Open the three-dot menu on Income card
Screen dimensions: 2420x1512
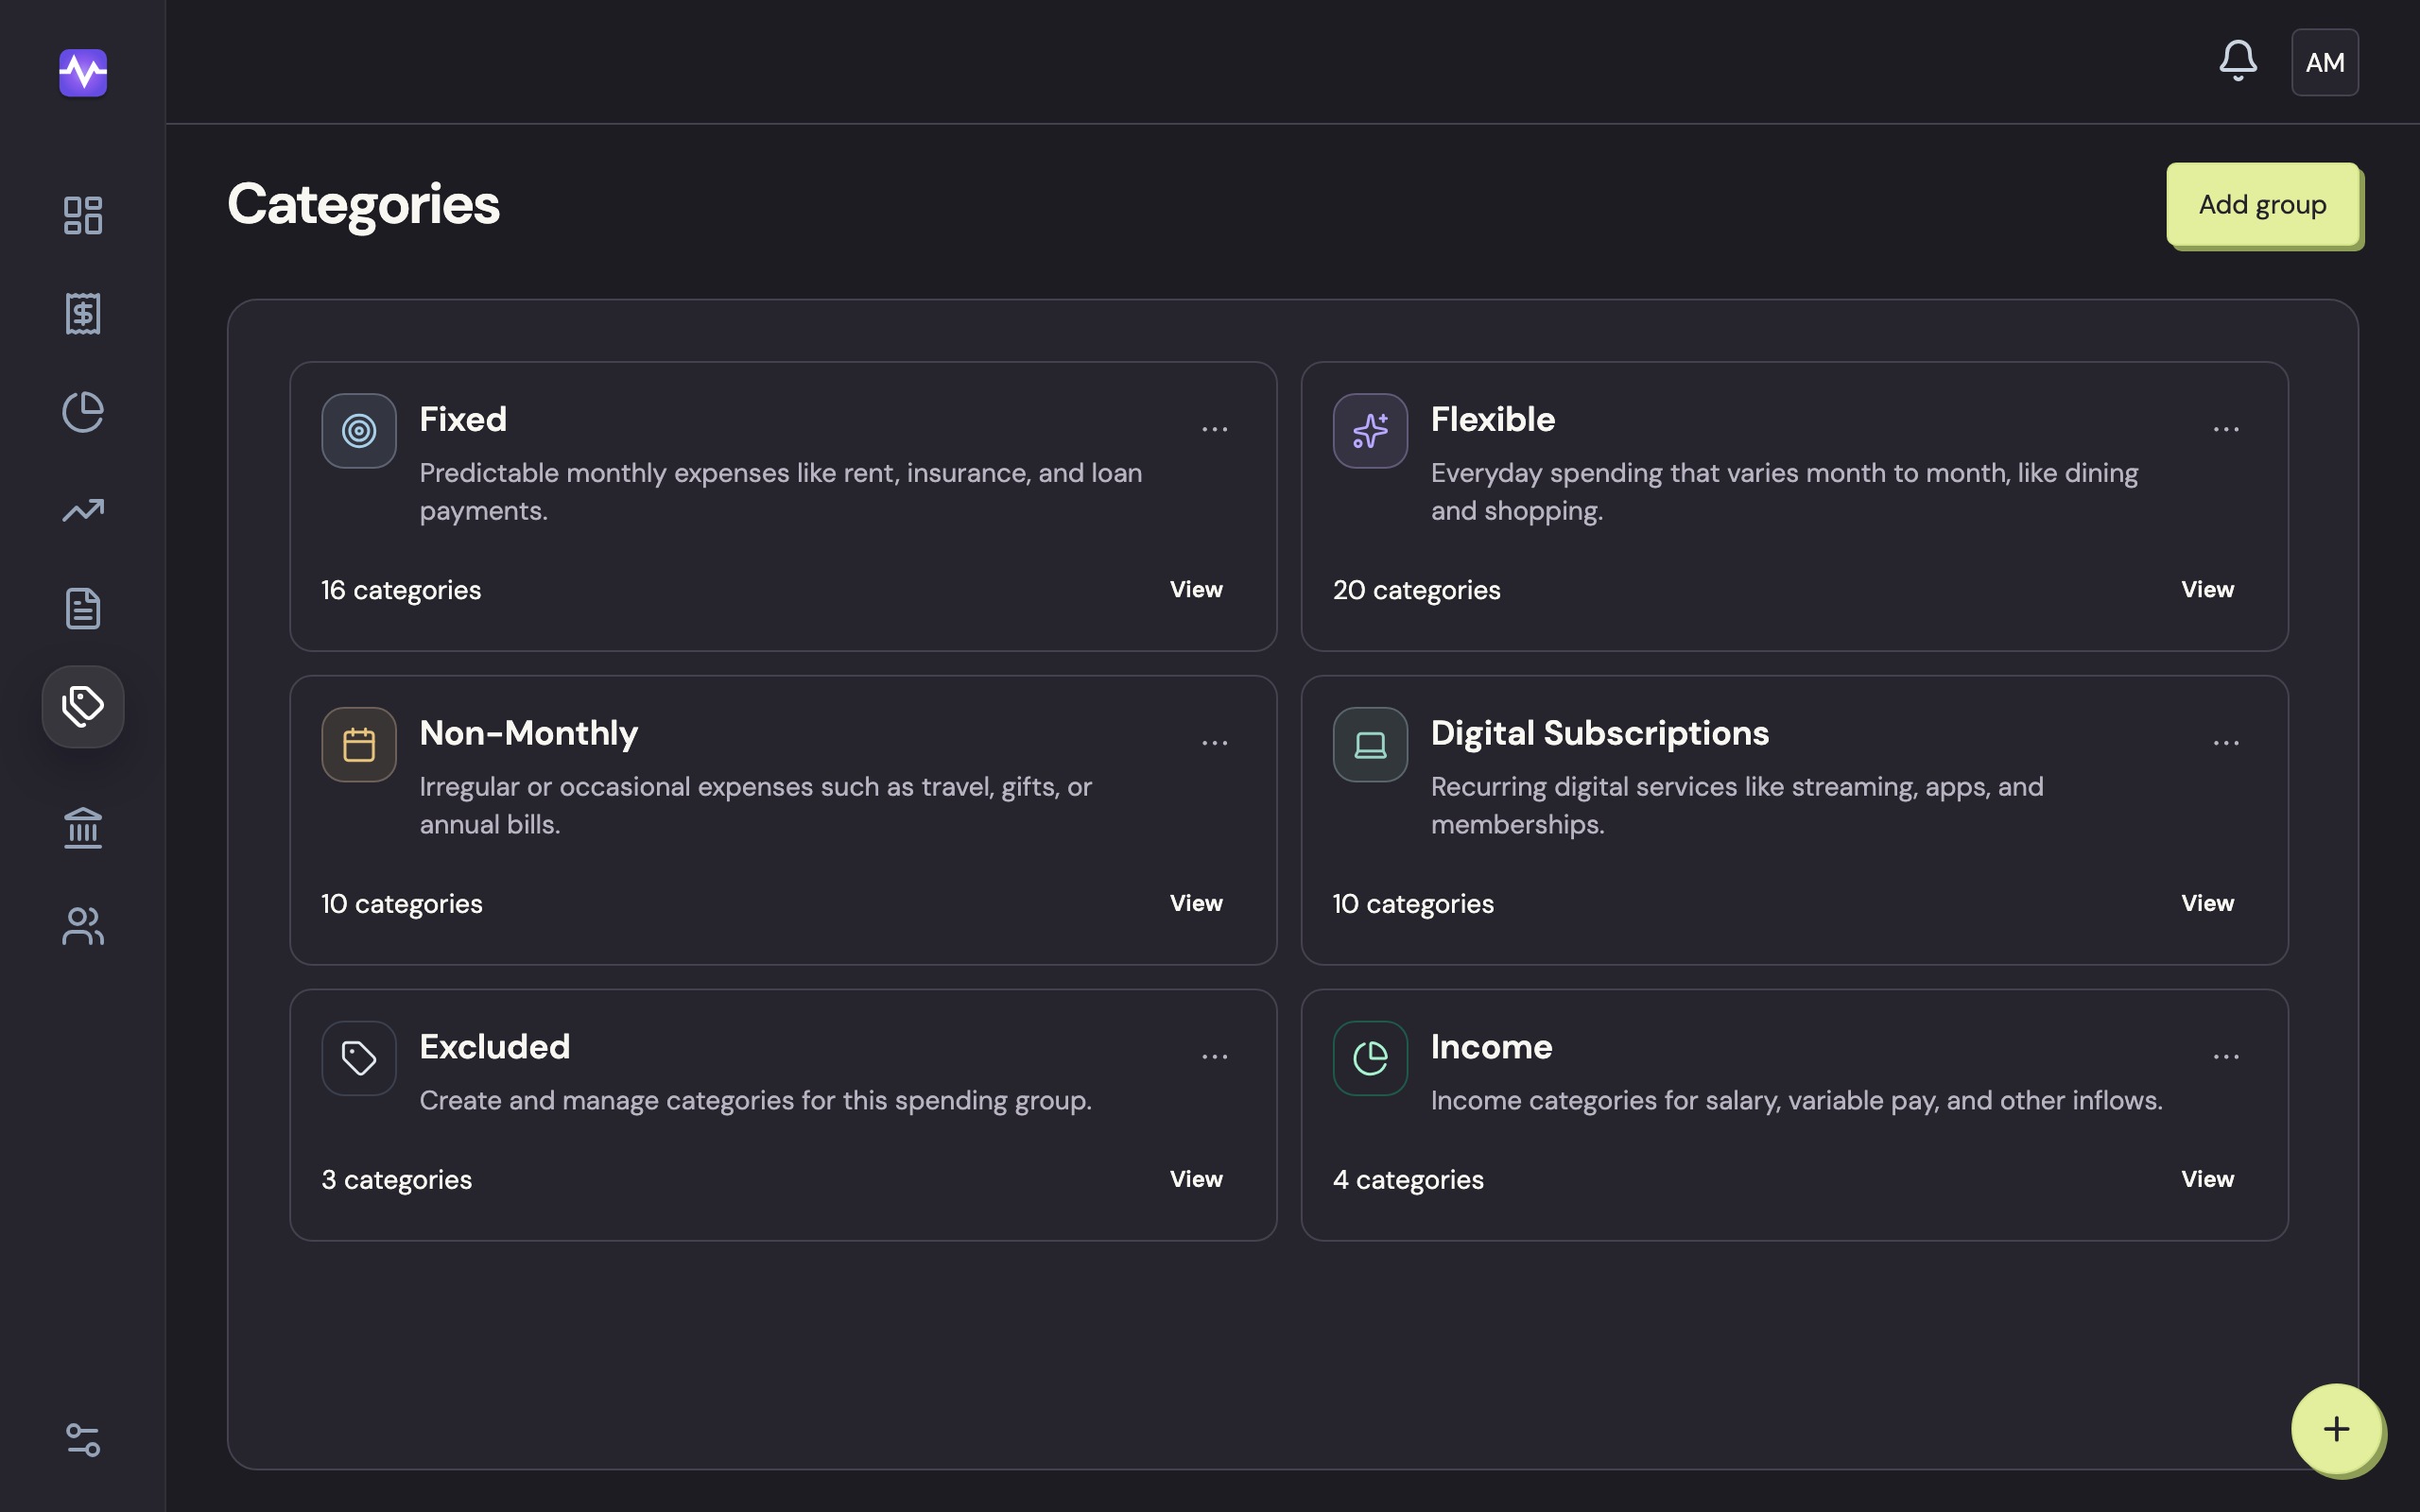click(x=2226, y=1057)
